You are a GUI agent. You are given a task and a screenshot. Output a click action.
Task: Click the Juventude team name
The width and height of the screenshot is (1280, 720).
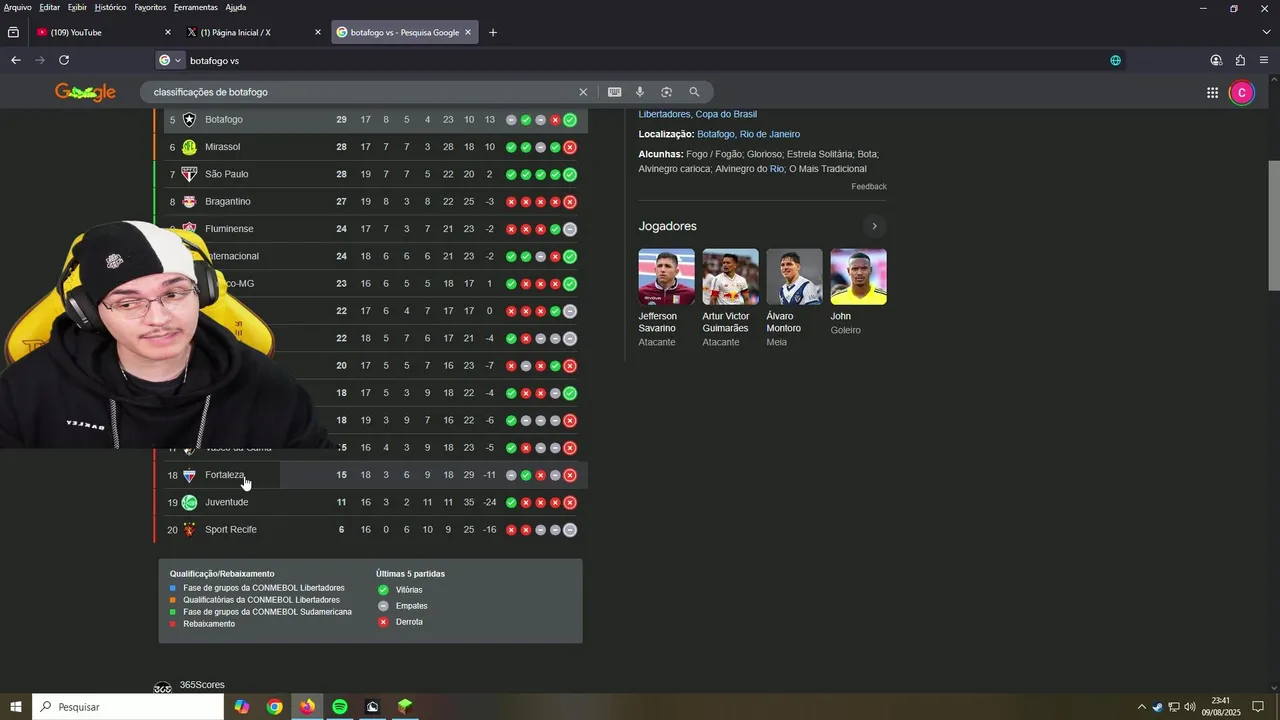tap(226, 502)
